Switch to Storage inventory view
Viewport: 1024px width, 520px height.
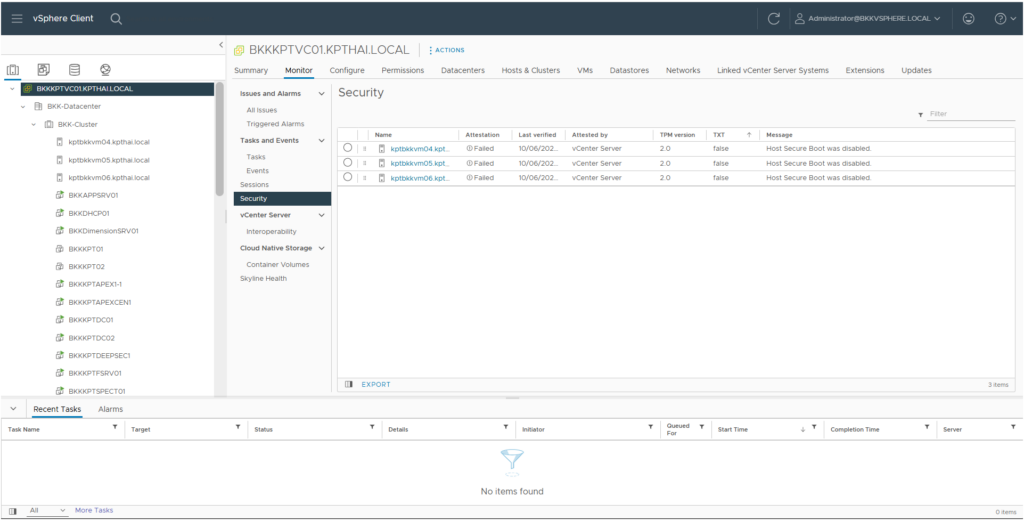coord(74,70)
